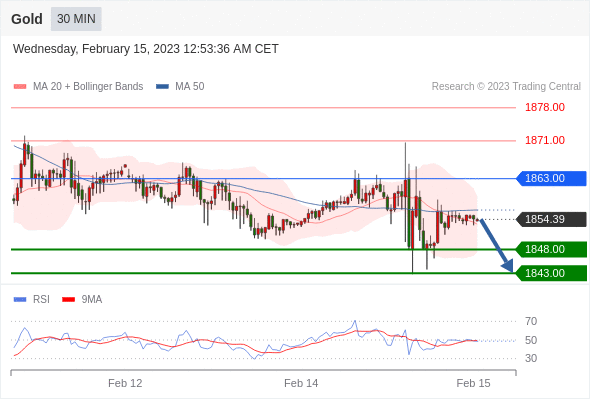
Task: Click the green 1843.00 support tag
Action: pyautogui.click(x=551, y=273)
